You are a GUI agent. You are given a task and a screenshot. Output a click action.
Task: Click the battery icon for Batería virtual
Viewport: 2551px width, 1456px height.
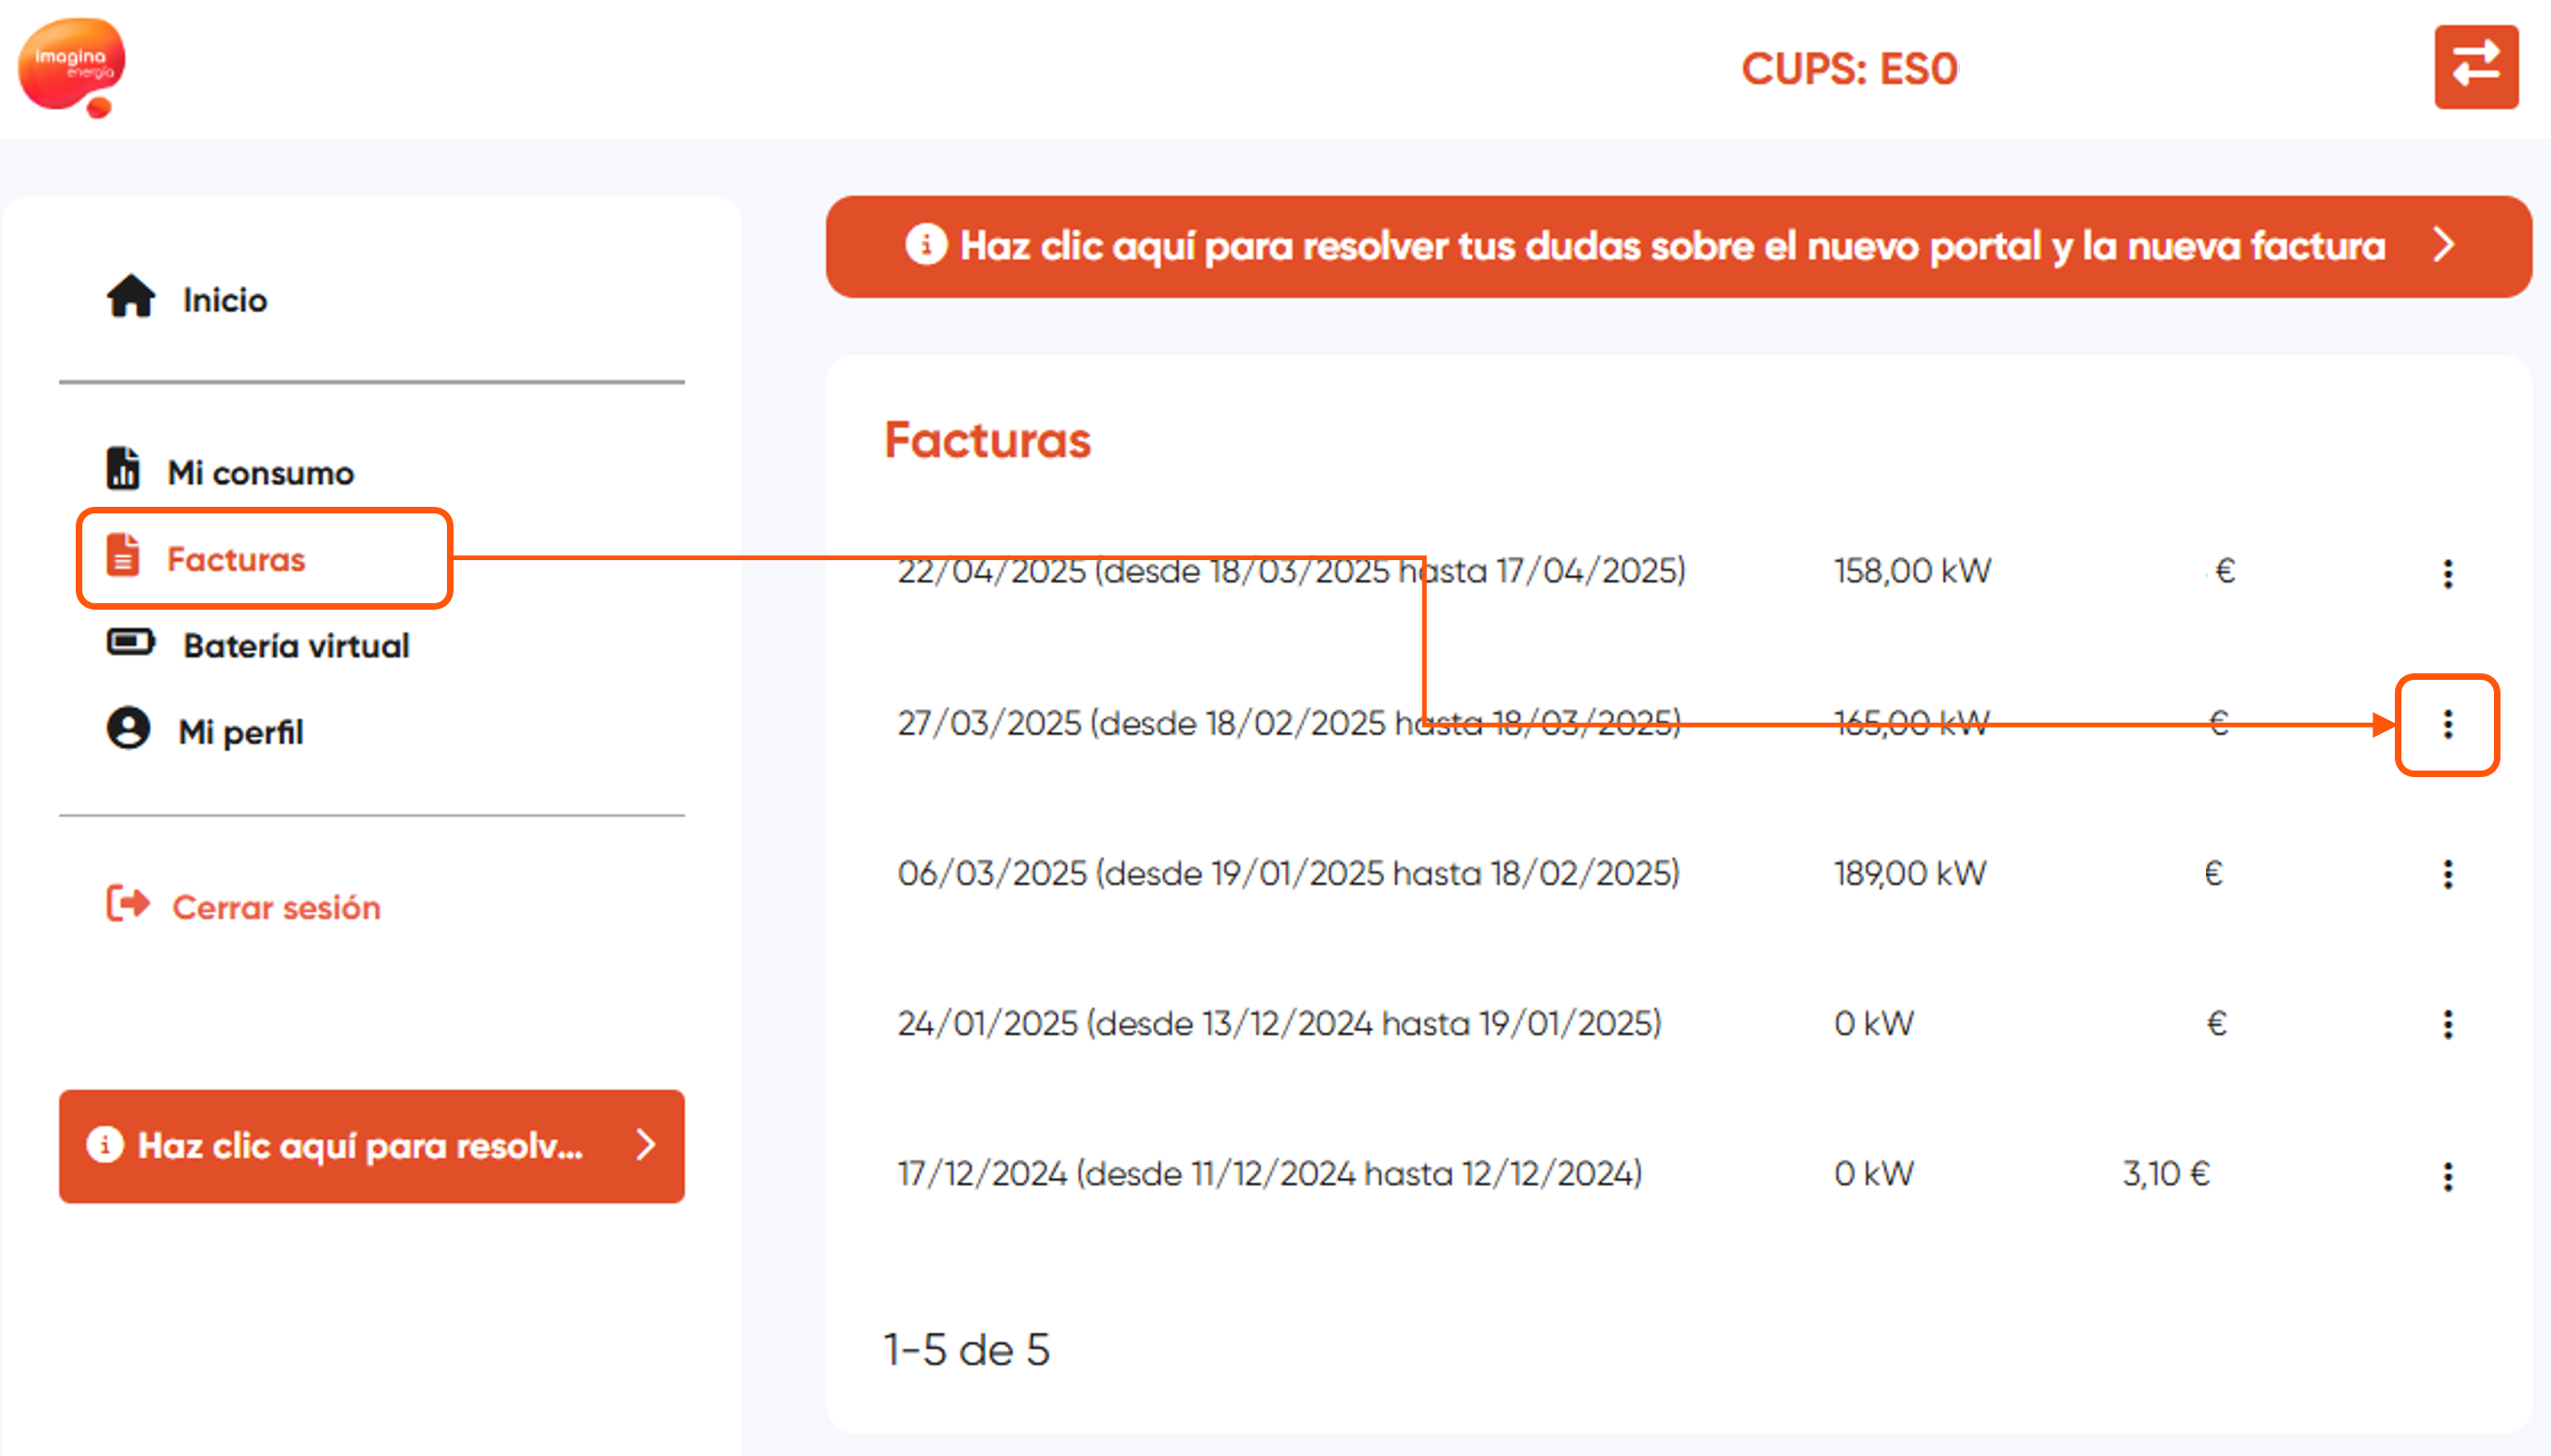click(131, 642)
